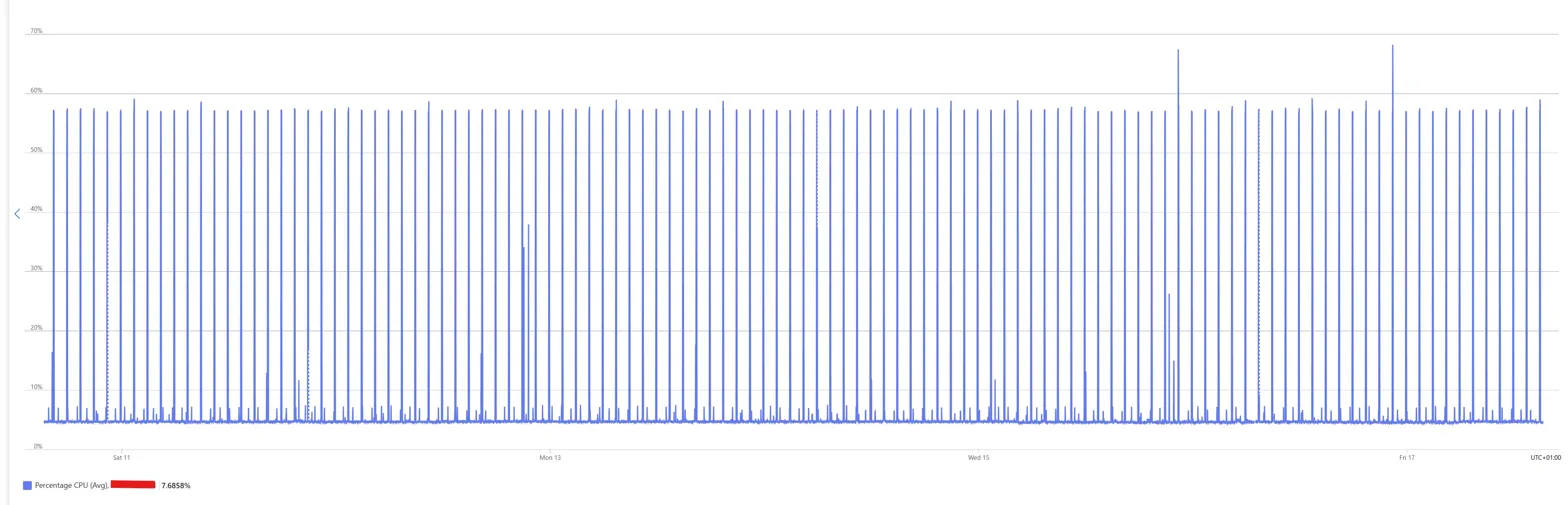Click the left chevron arrow beside the chart
This screenshot has height=505, width=1568.
17,214
